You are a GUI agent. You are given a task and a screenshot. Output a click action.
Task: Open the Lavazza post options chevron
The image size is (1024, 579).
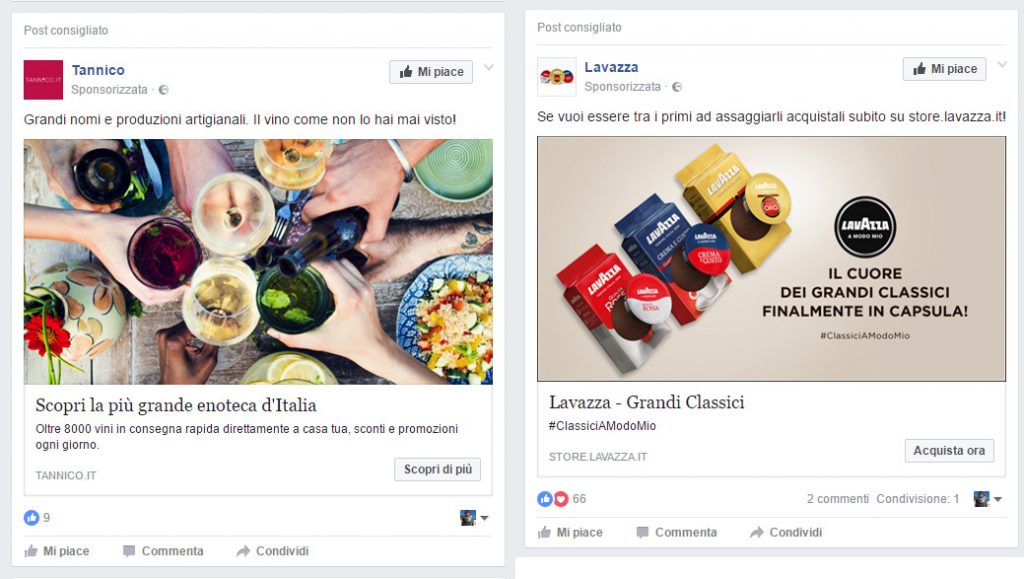[x=1002, y=64]
